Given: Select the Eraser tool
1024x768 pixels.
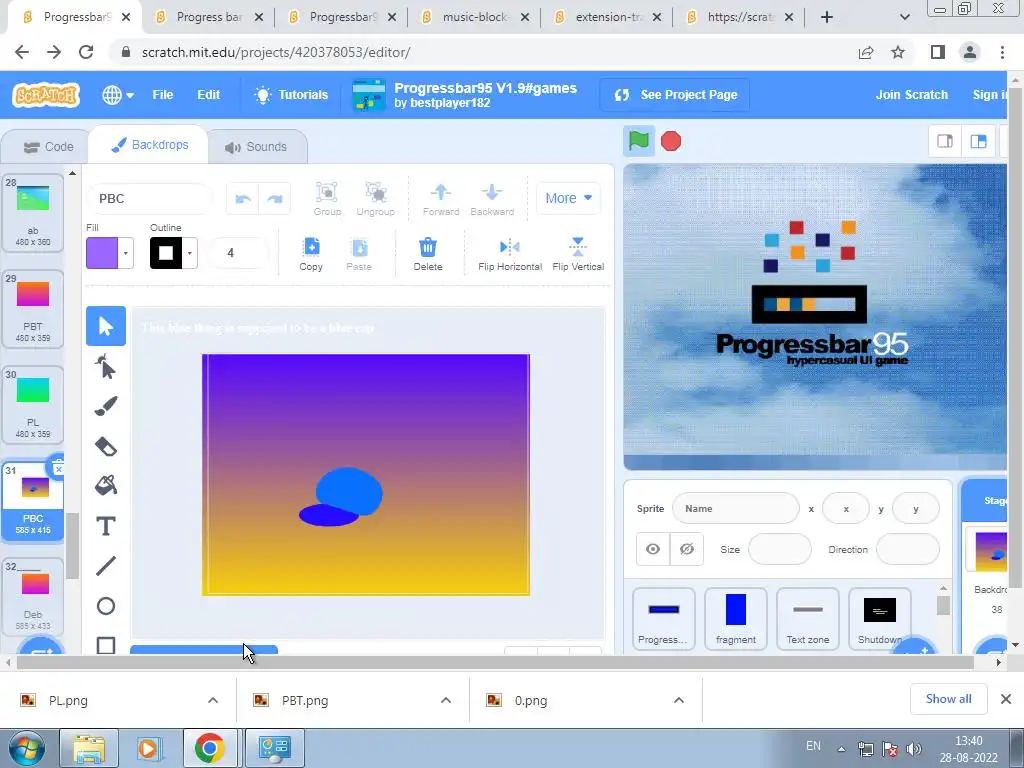Looking at the screenshot, I should [x=106, y=447].
